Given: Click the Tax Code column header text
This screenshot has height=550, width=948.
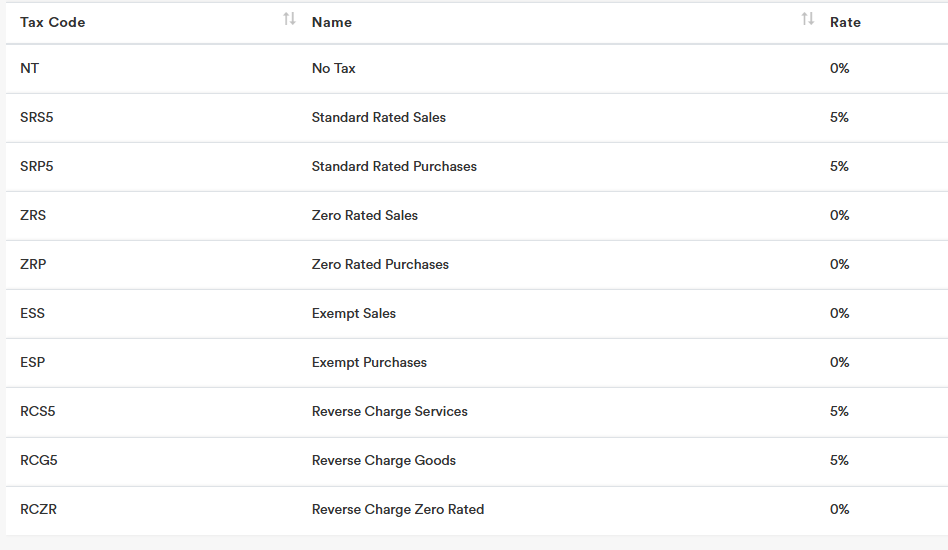Looking at the screenshot, I should (x=53, y=22).
